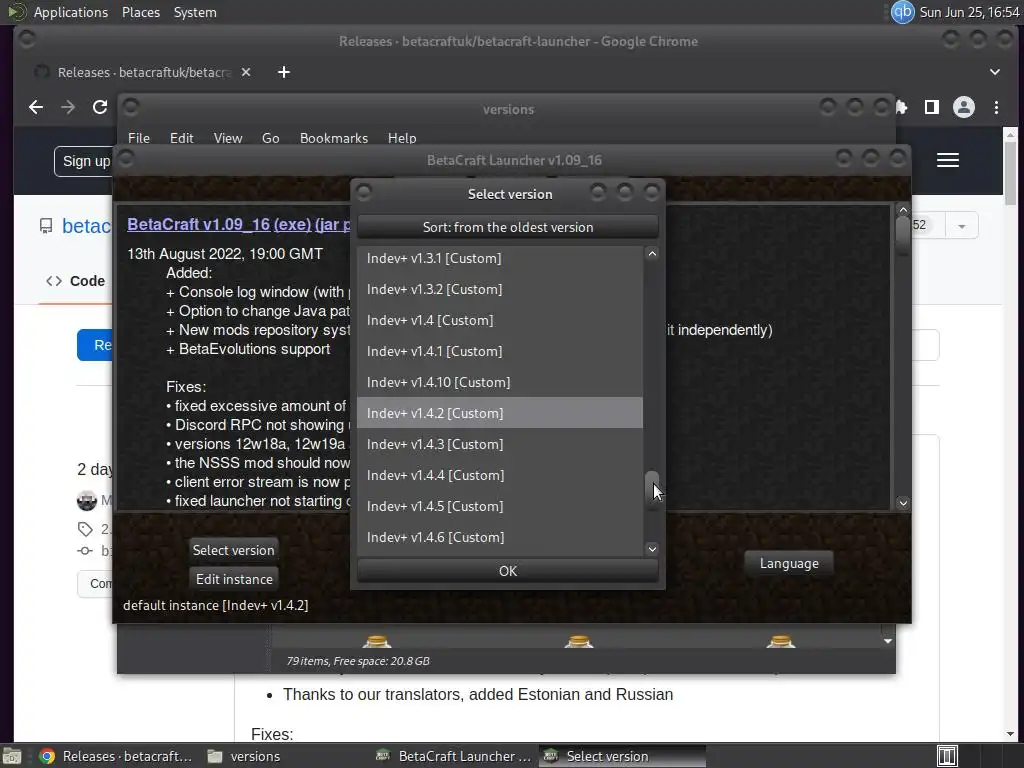
Task: Click GitHub repository icon beside betac
Action: pos(46,226)
